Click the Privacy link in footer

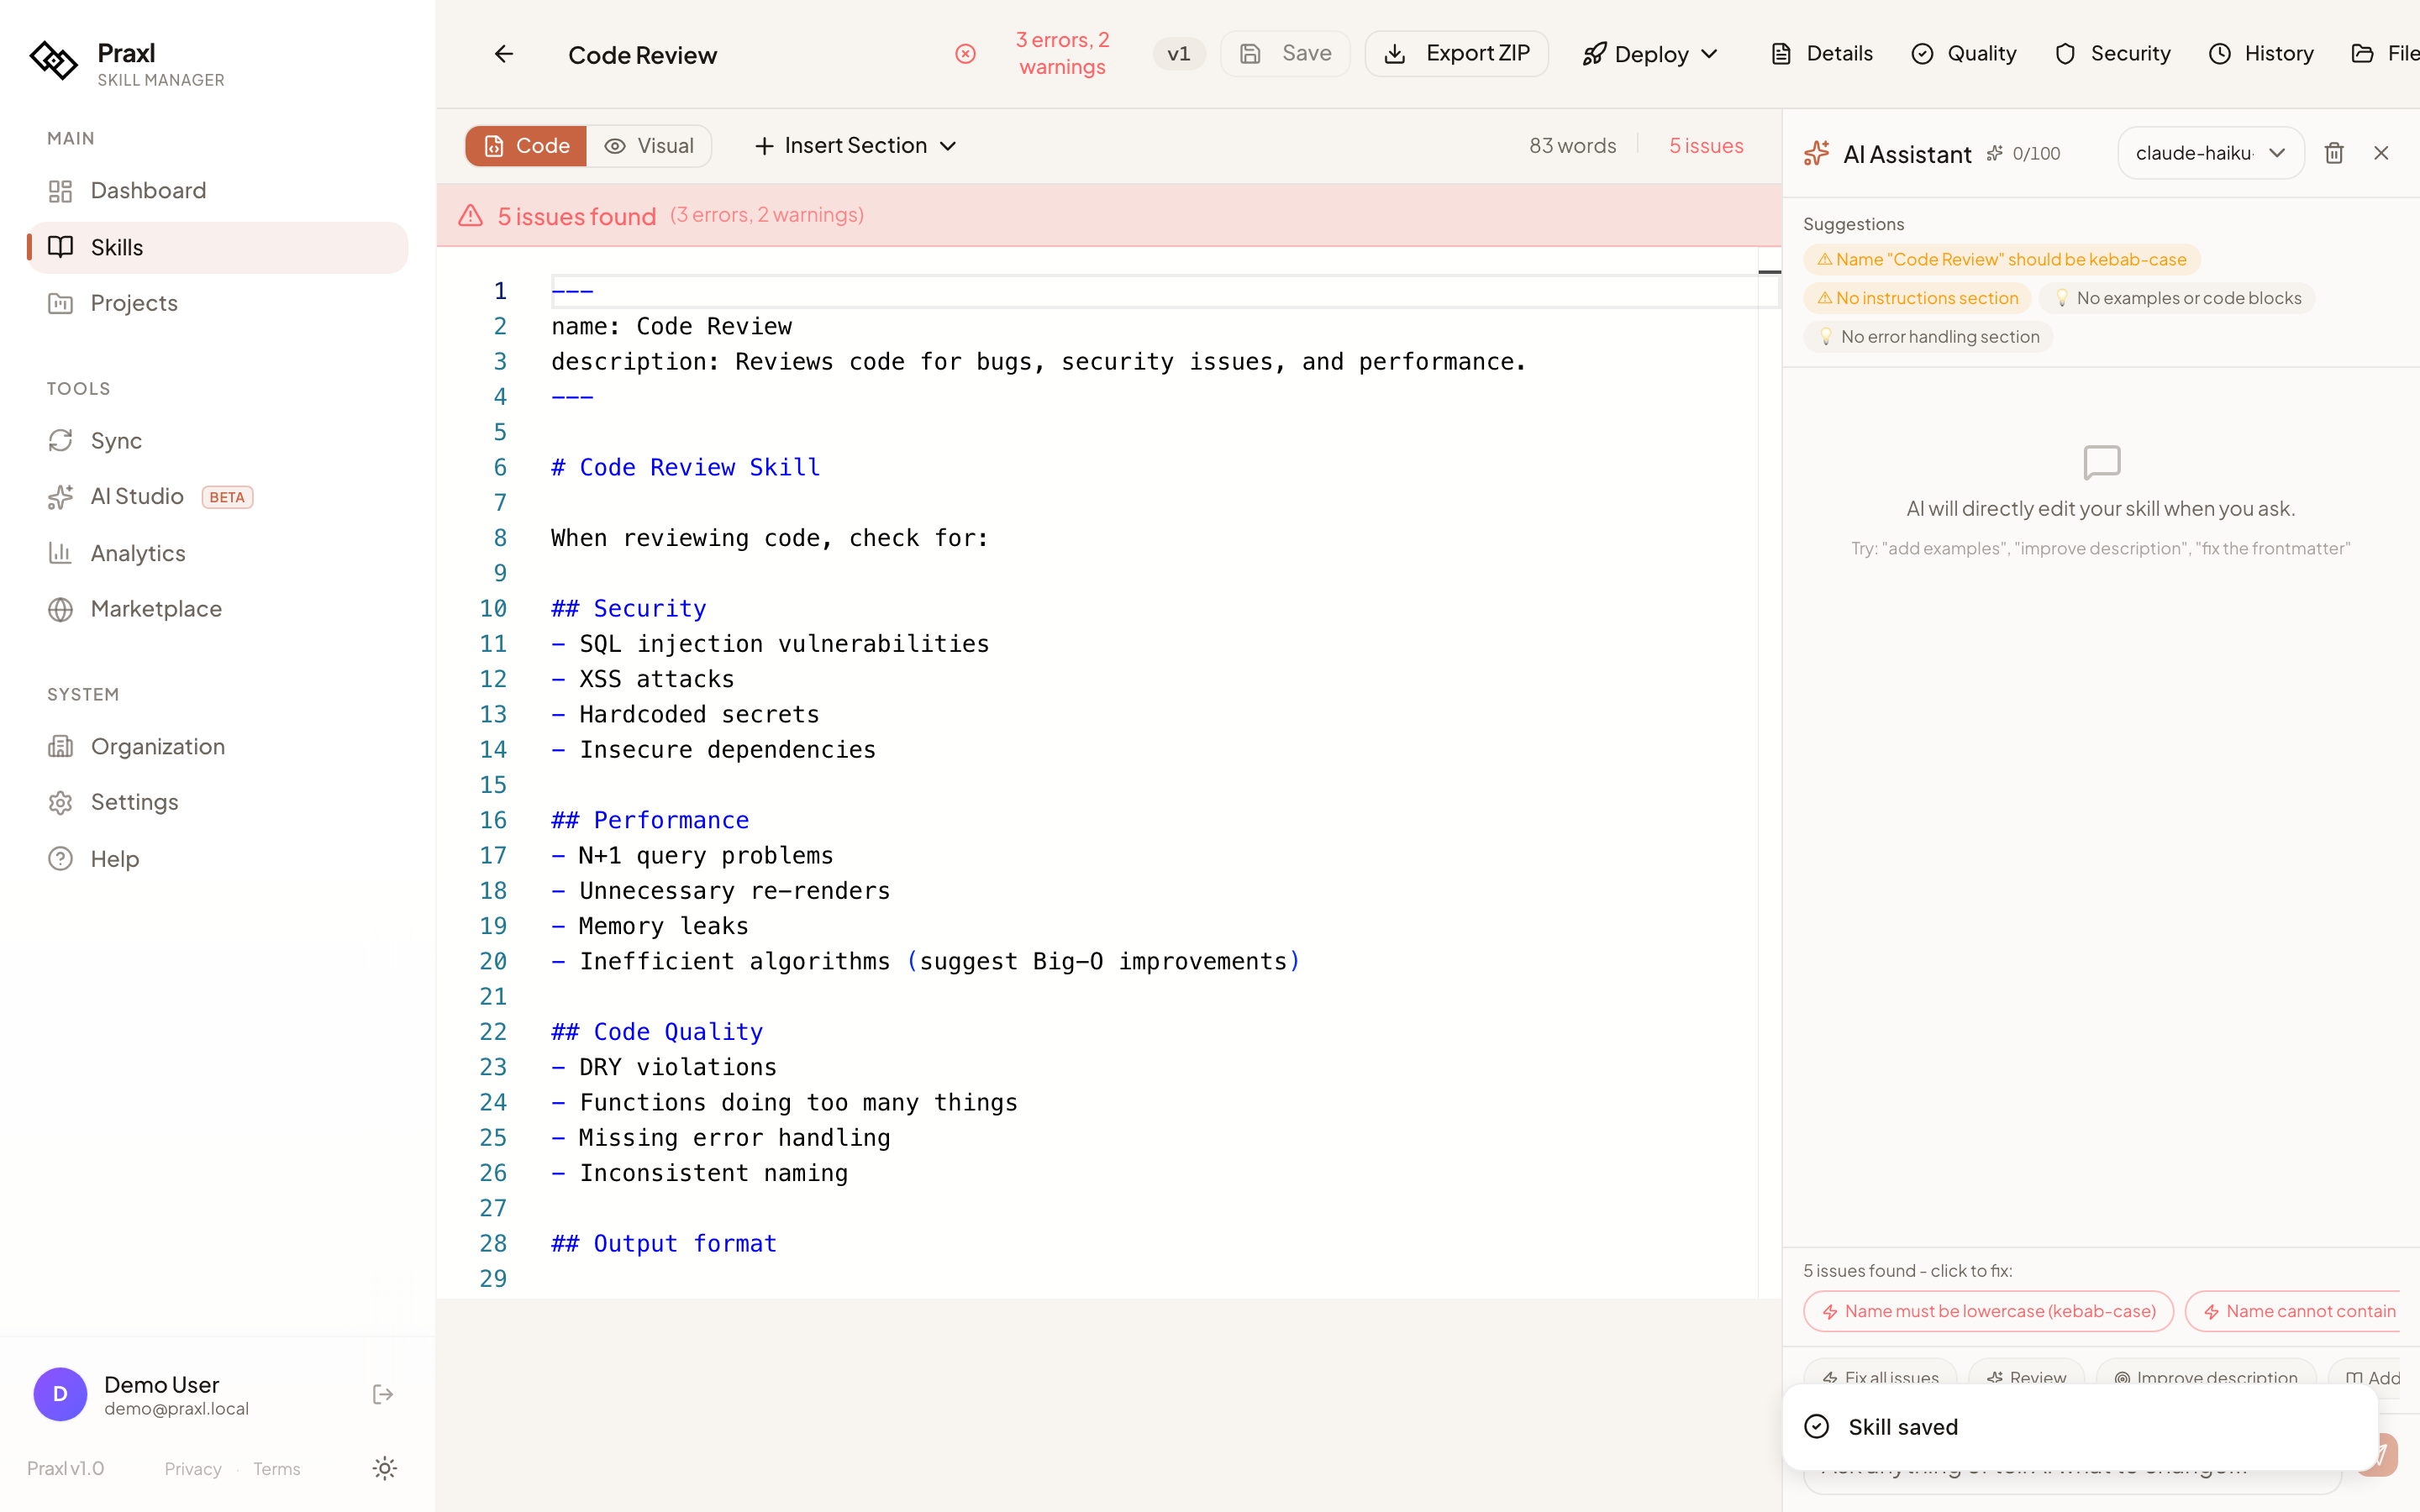192,1469
